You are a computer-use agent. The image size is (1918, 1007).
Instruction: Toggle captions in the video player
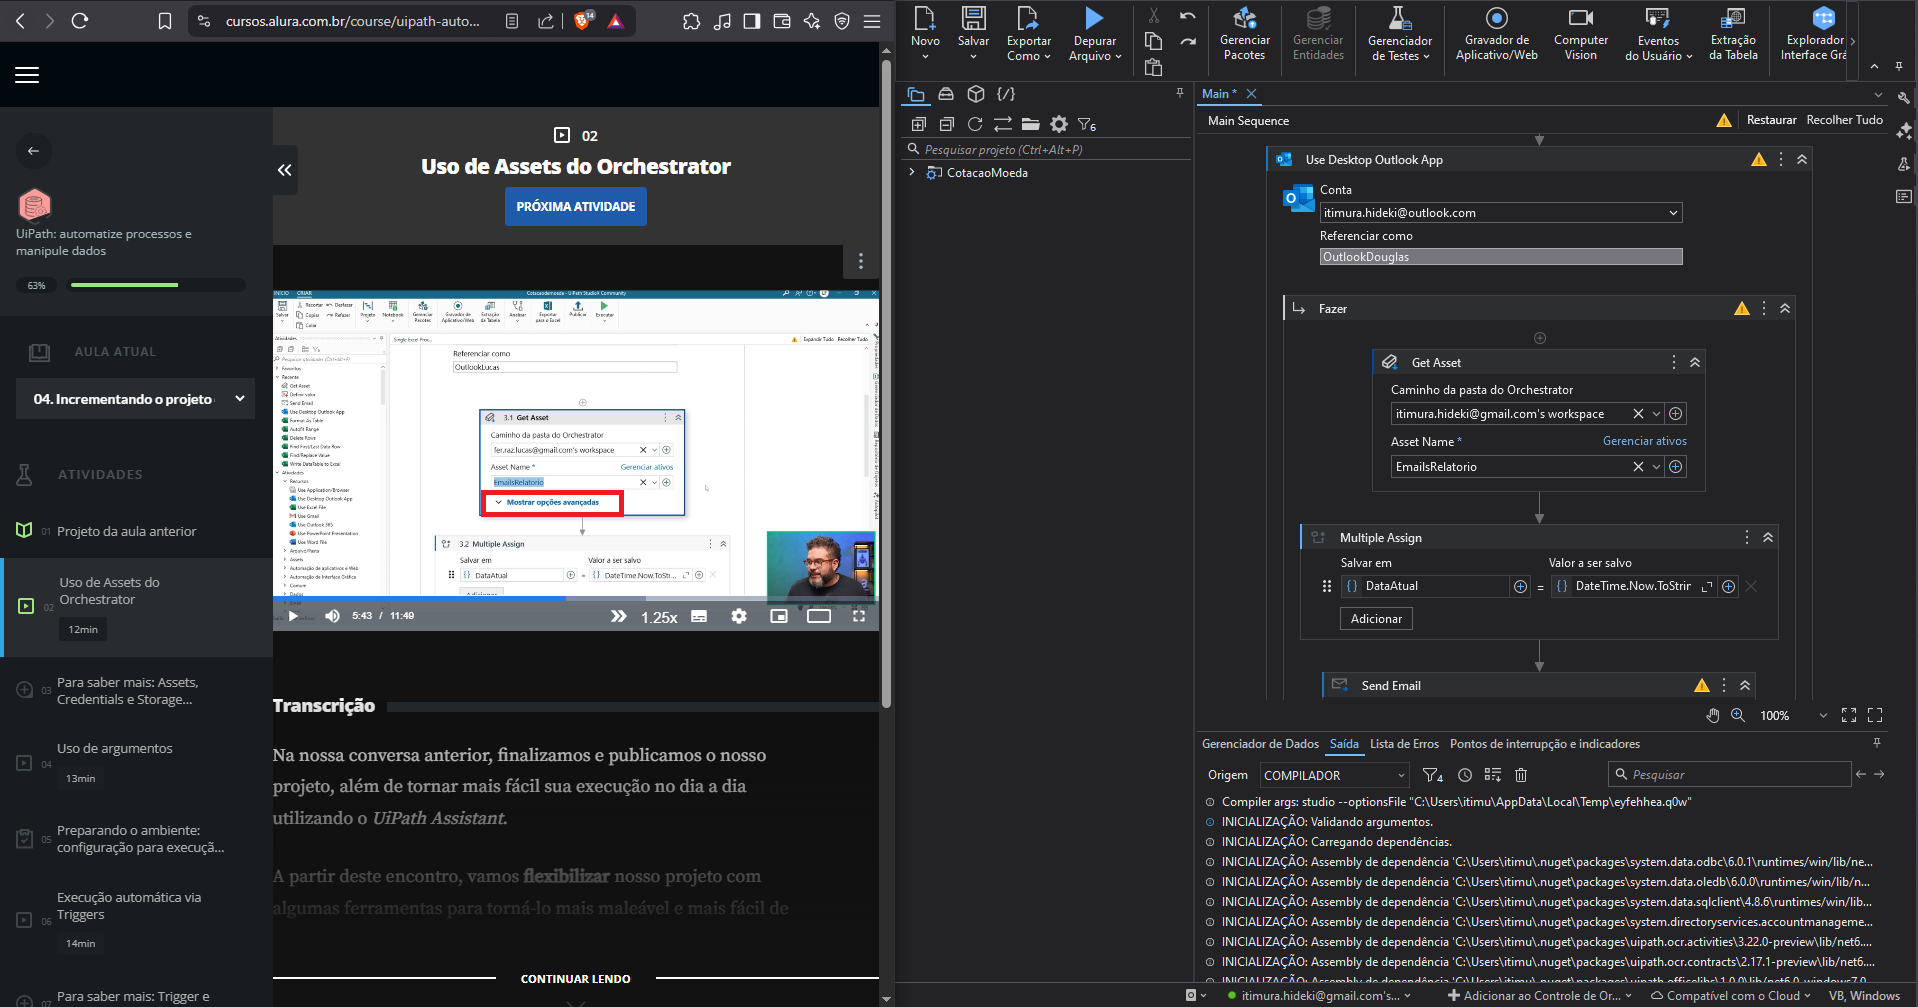[x=699, y=616]
